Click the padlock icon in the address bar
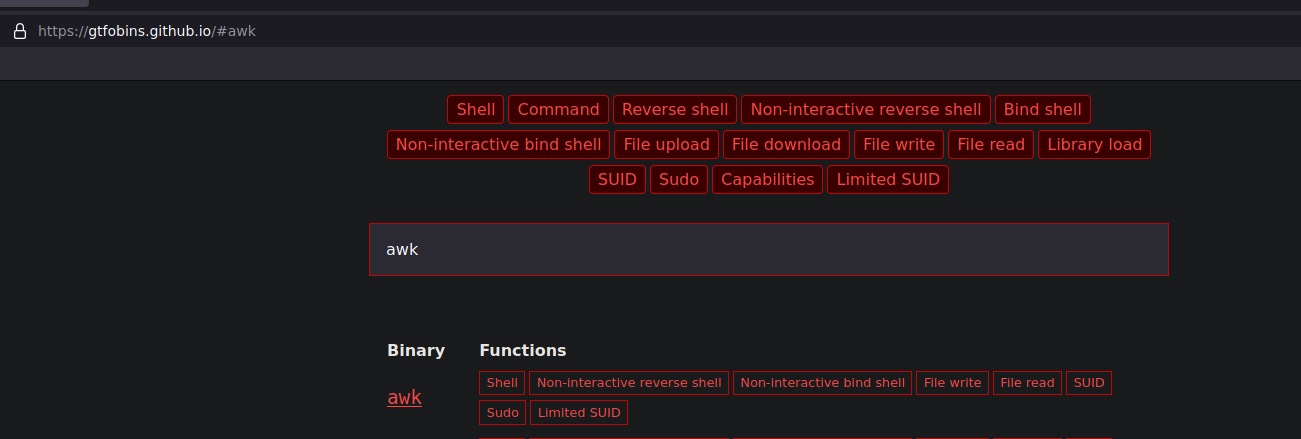Image resolution: width=1301 pixels, height=439 pixels. 18,31
